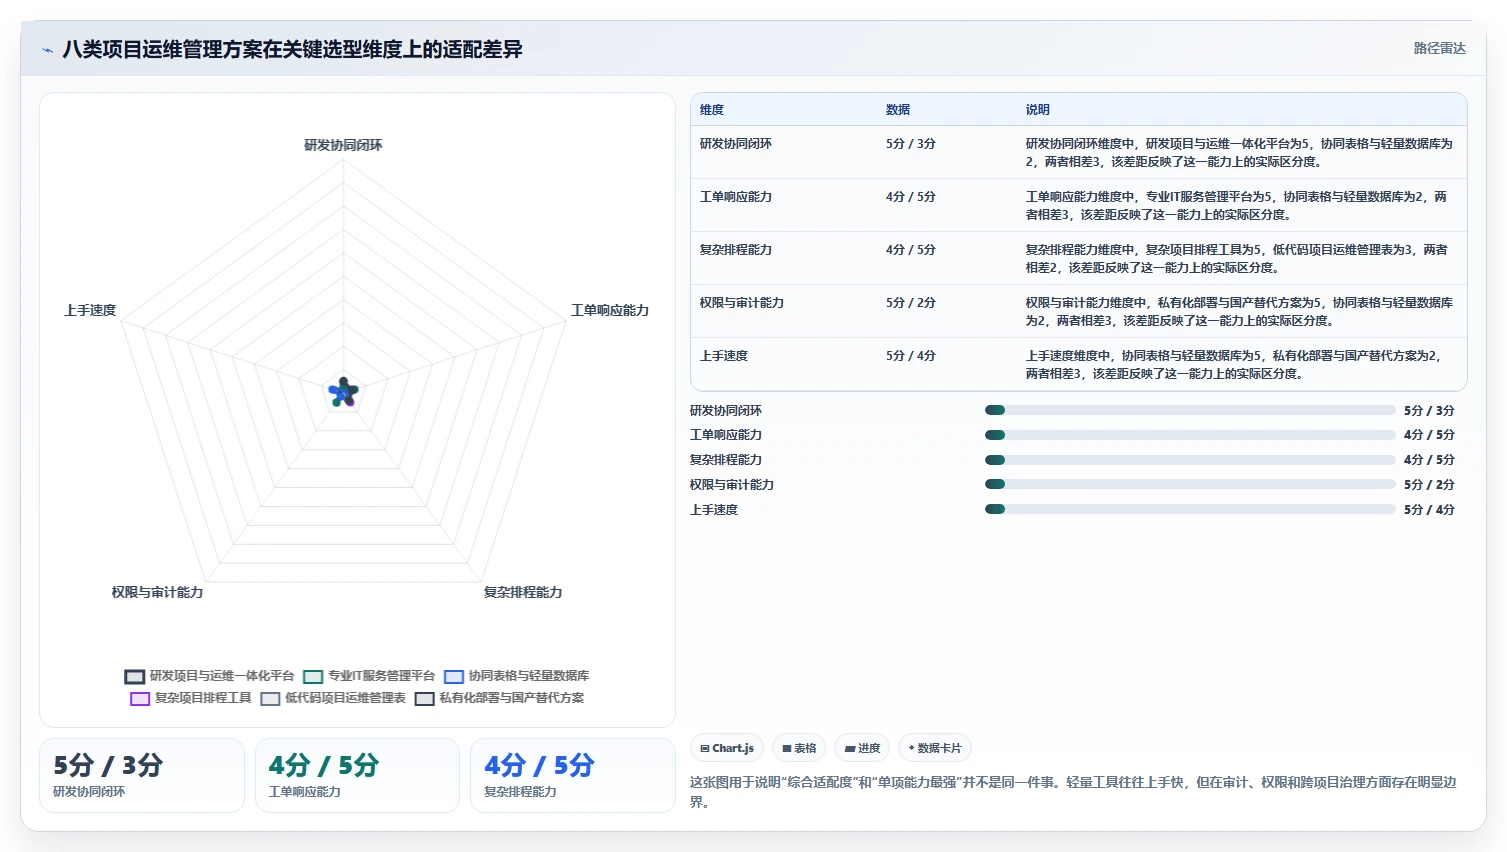This screenshot has width=1507, height=852.
Task: Click table description starting 权限与审计能力维度中
Action: (x=1239, y=312)
